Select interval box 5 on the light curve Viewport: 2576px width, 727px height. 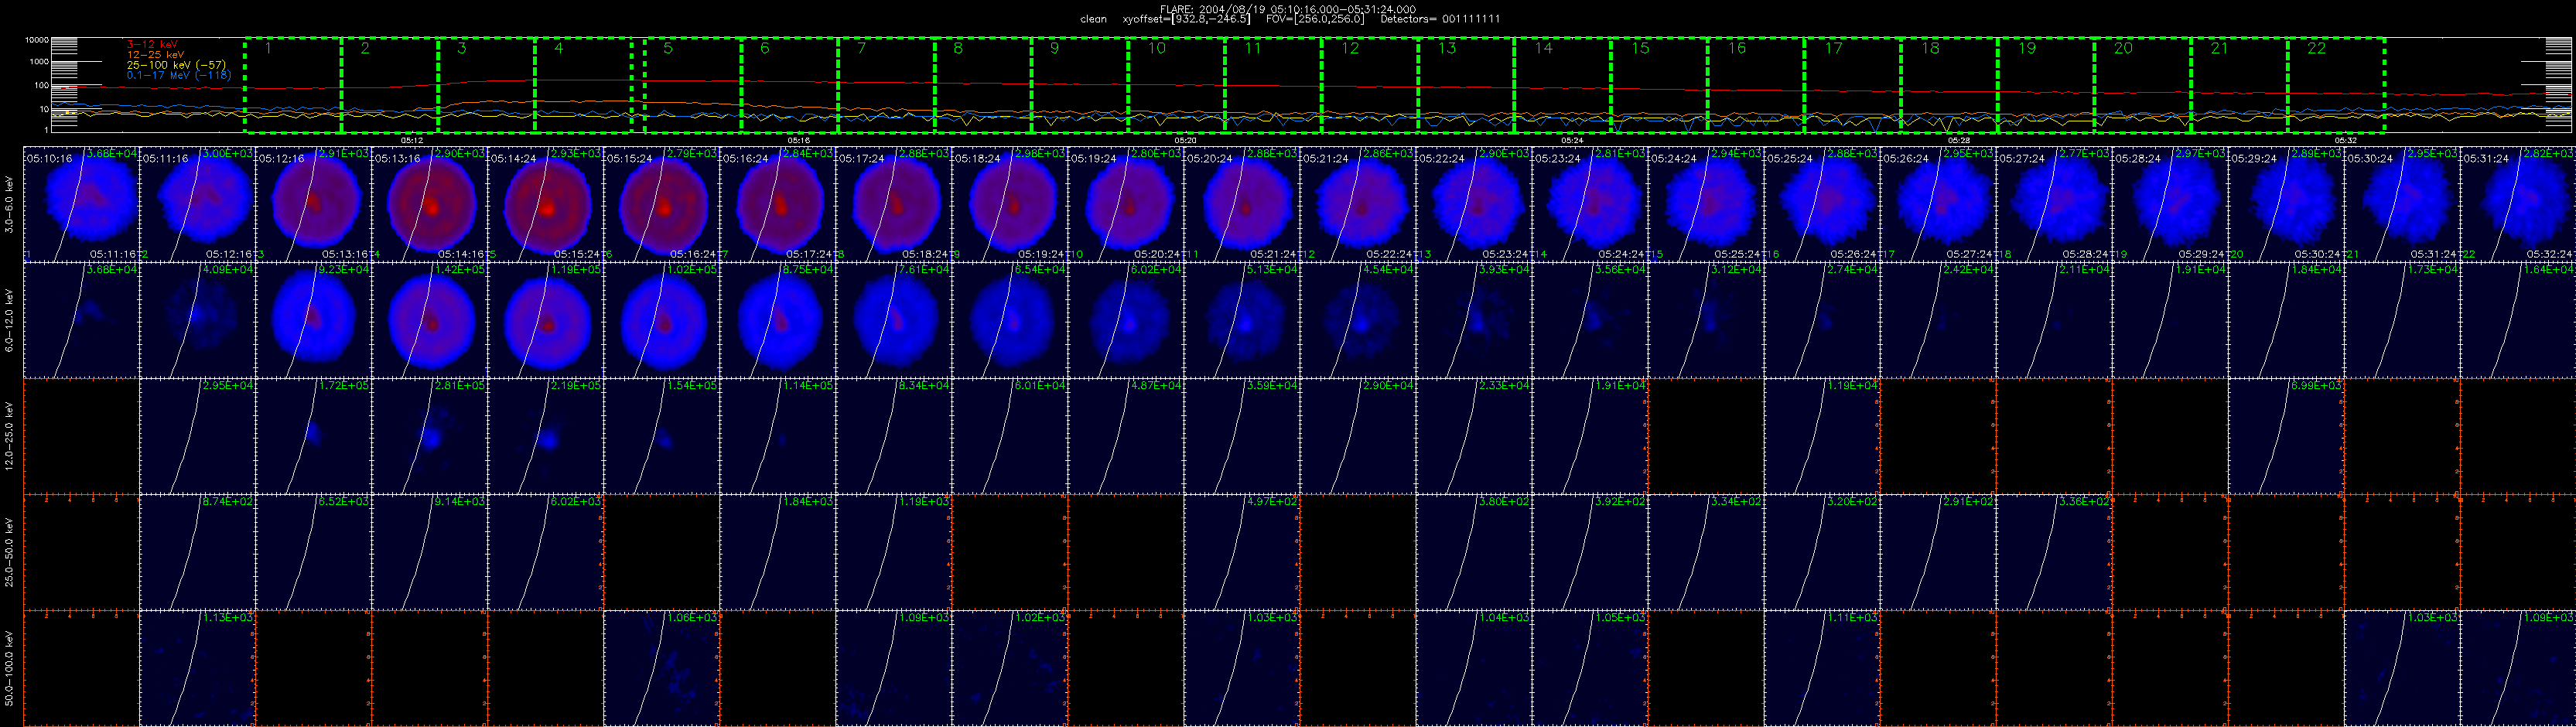click(x=692, y=85)
